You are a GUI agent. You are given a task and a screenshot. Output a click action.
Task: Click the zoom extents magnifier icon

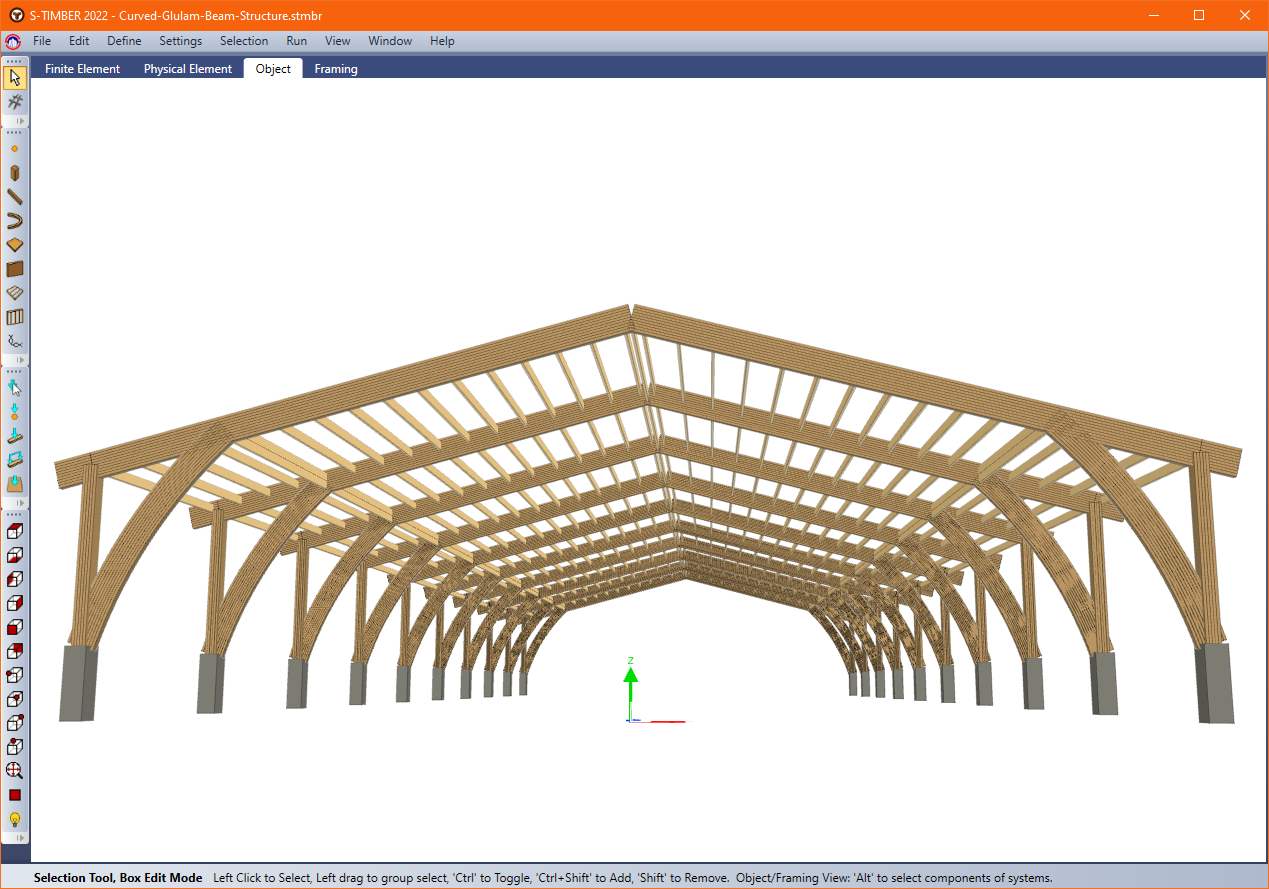tap(15, 770)
